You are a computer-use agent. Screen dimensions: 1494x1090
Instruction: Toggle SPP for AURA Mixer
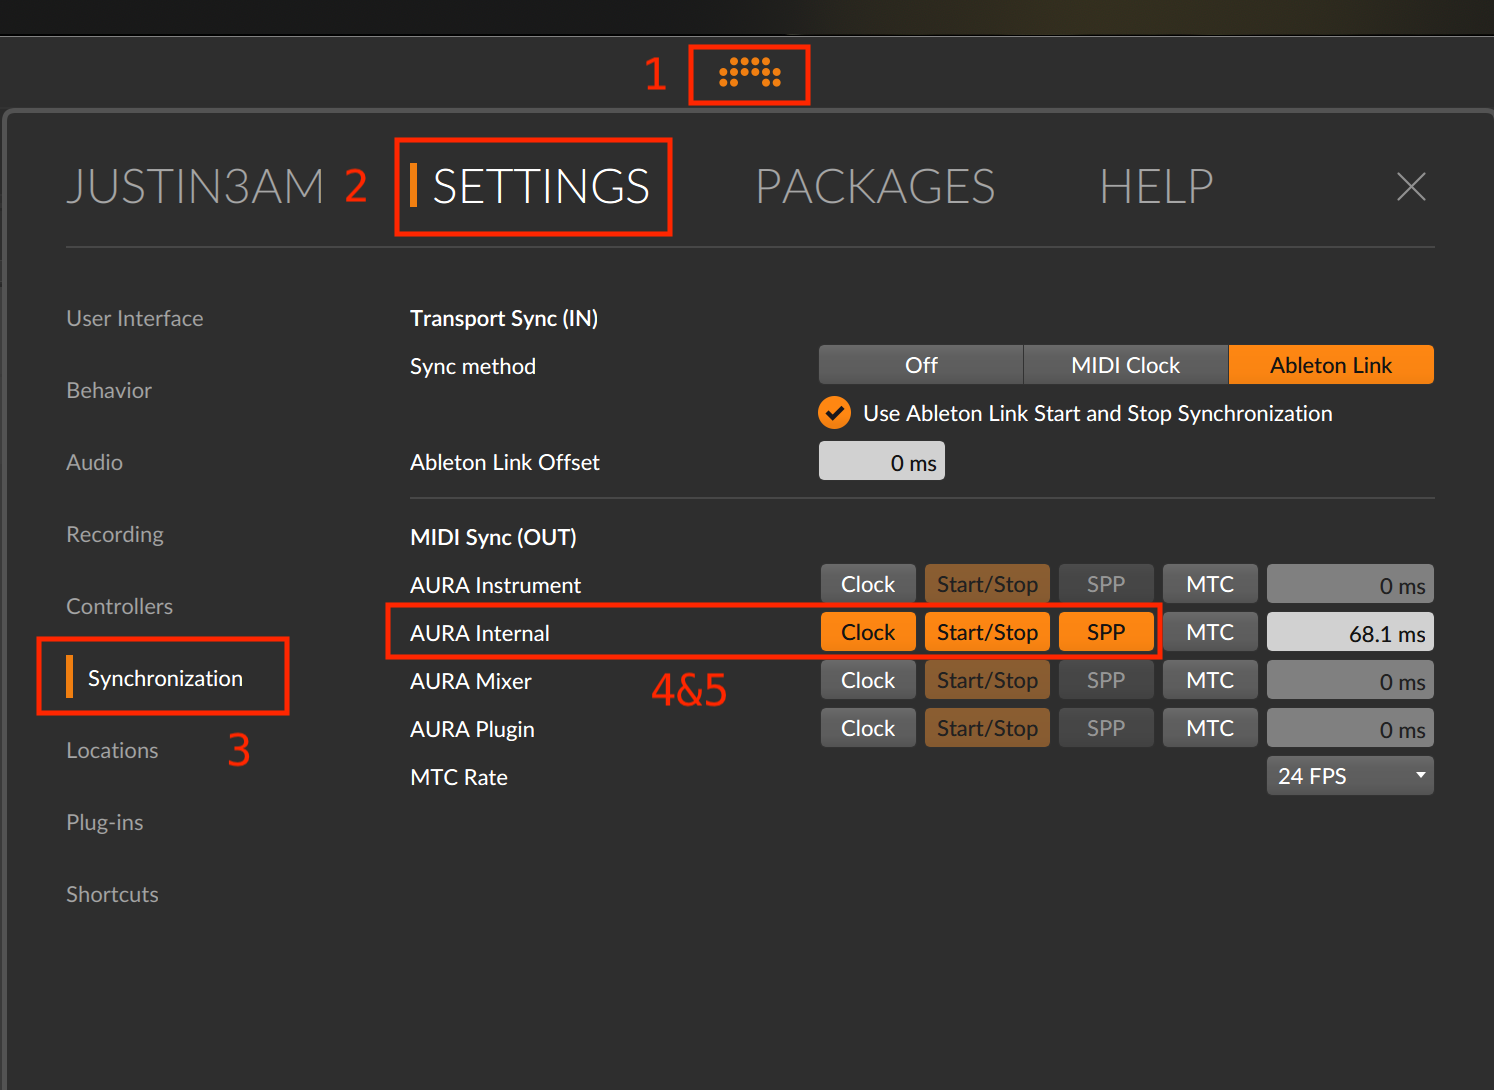click(x=1106, y=680)
